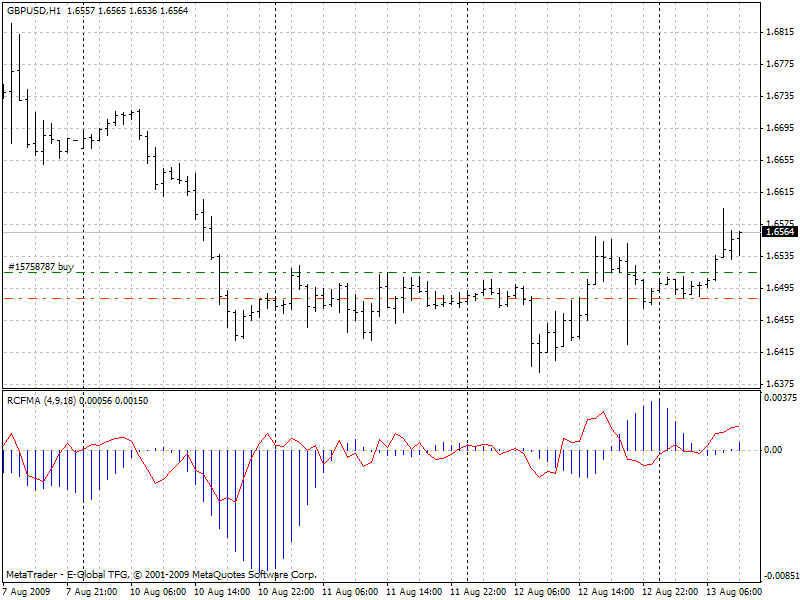Click the deepest blue histogram bar
Viewport: 800px width, 600px height.
(259, 511)
